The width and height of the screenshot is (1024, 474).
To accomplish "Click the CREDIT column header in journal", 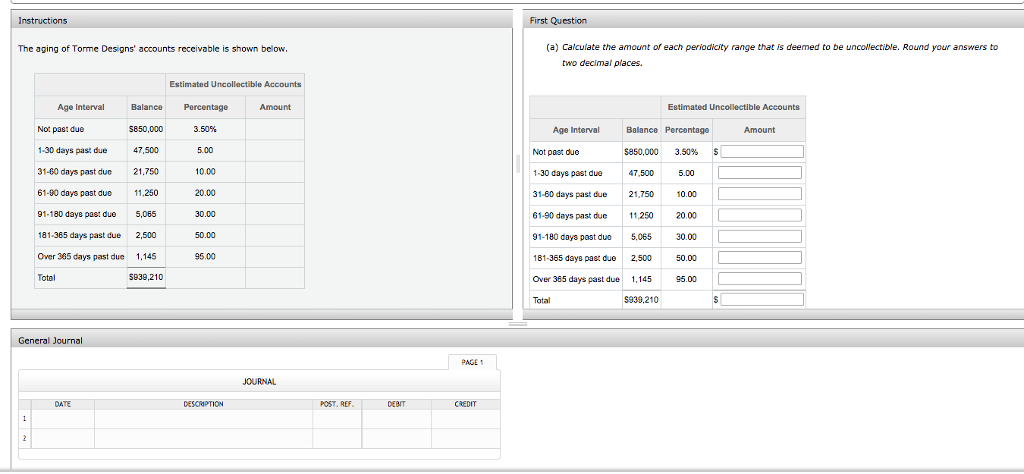I will 466,404.
